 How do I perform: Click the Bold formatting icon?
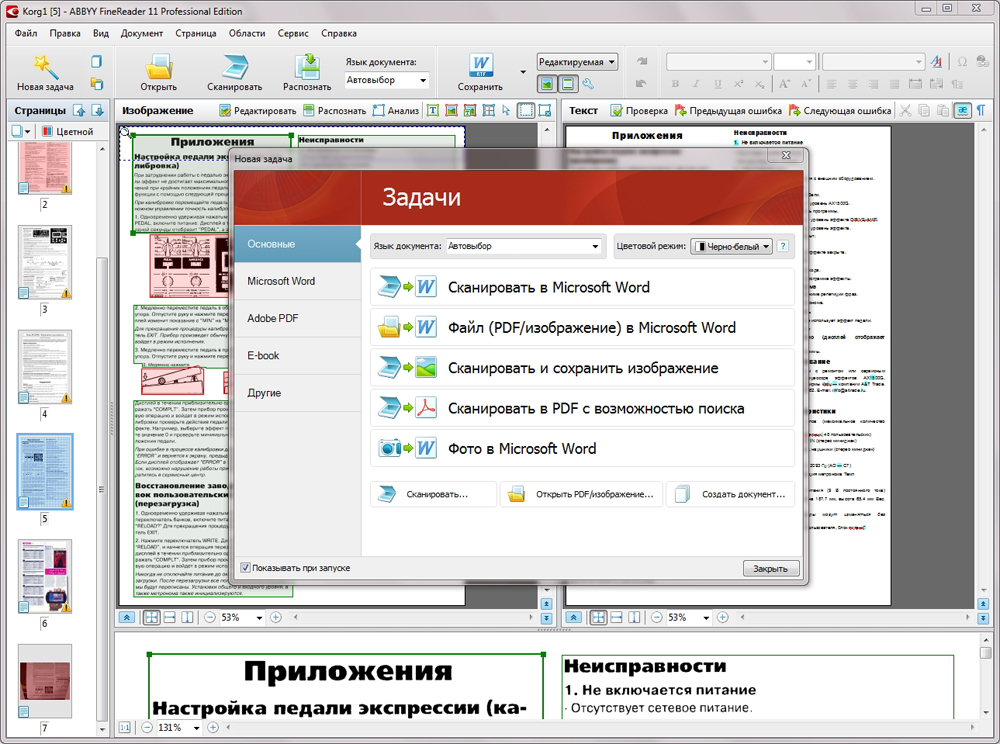coord(675,84)
